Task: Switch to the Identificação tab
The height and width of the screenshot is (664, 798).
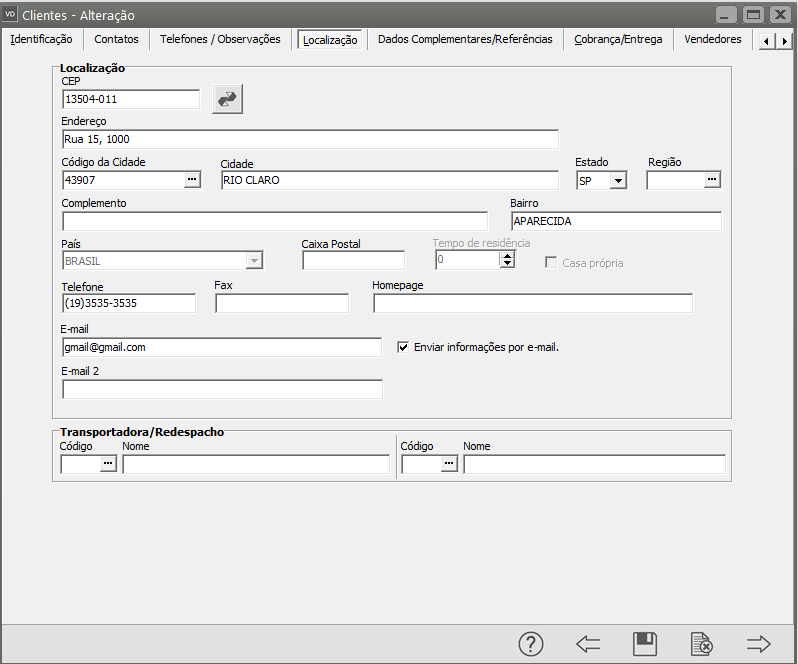Action: pyautogui.click(x=41, y=39)
